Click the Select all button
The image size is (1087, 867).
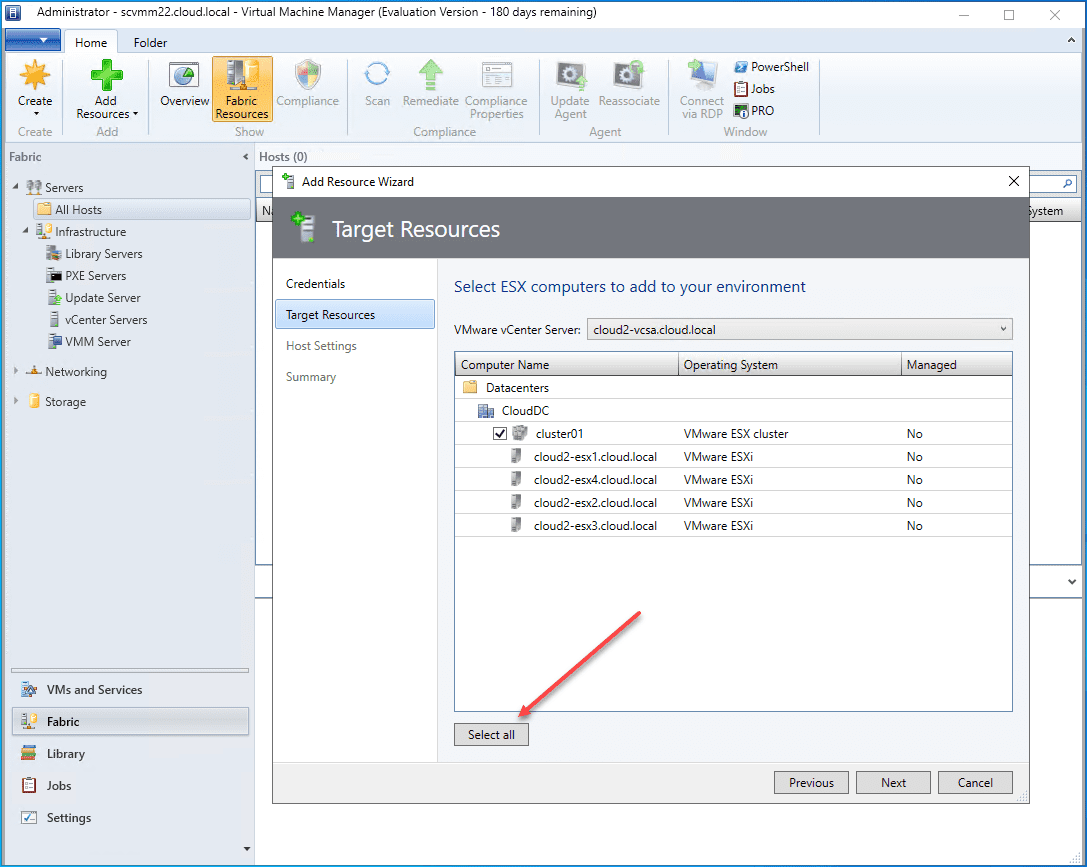[491, 735]
